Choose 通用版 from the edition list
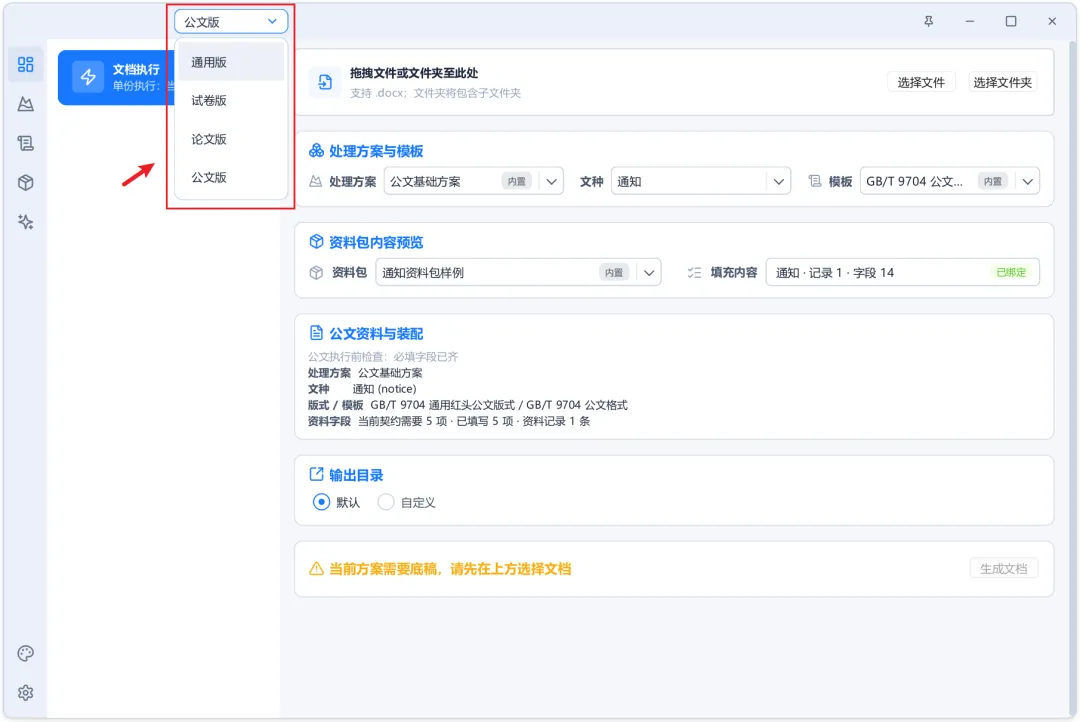 point(231,62)
